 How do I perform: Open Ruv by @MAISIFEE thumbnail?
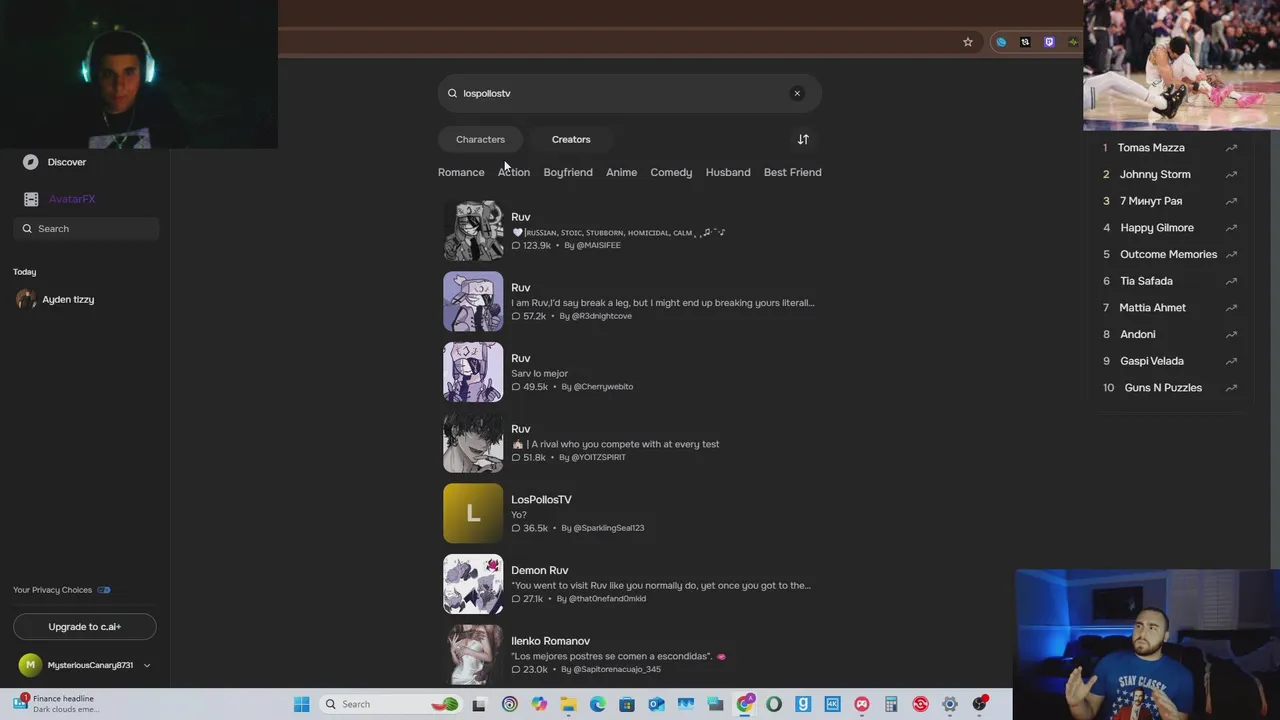pyautogui.click(x=473, y=231)
